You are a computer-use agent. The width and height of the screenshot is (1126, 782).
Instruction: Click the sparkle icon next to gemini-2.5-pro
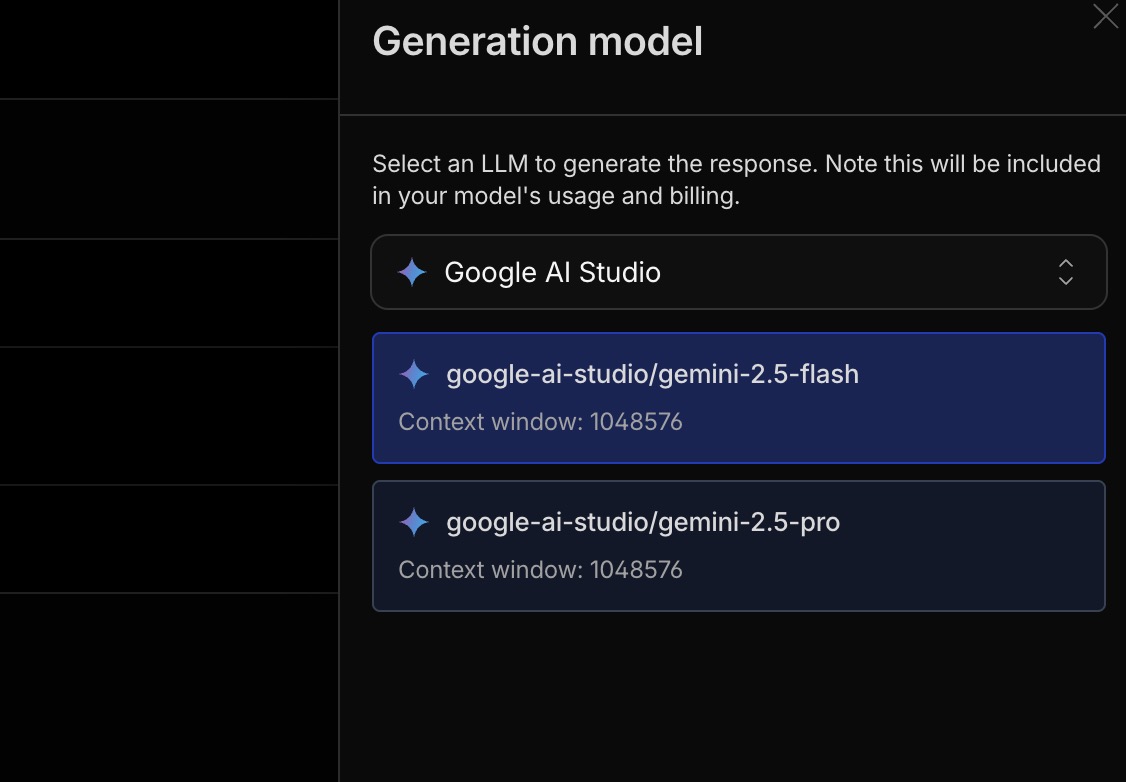click(x=414, y=522)
